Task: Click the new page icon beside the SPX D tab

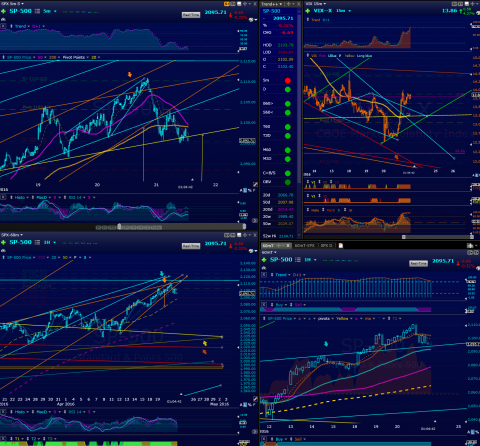Action: pyautogui.click(x=341, y=246)
